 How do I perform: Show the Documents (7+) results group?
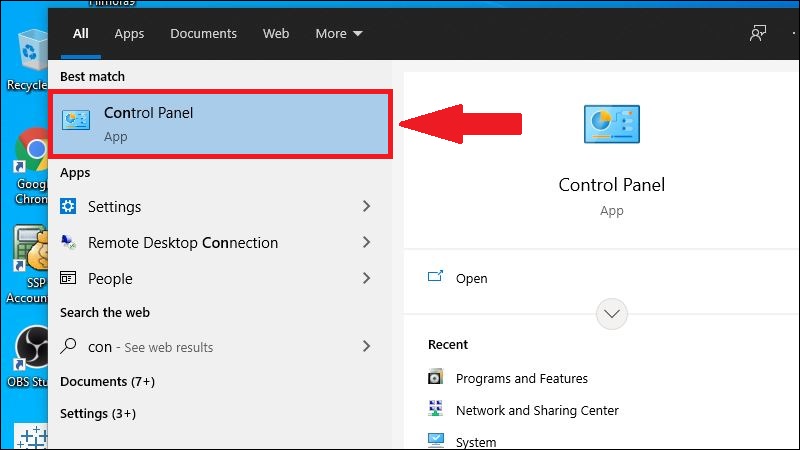pyautogui.click(x=107, y=382)
